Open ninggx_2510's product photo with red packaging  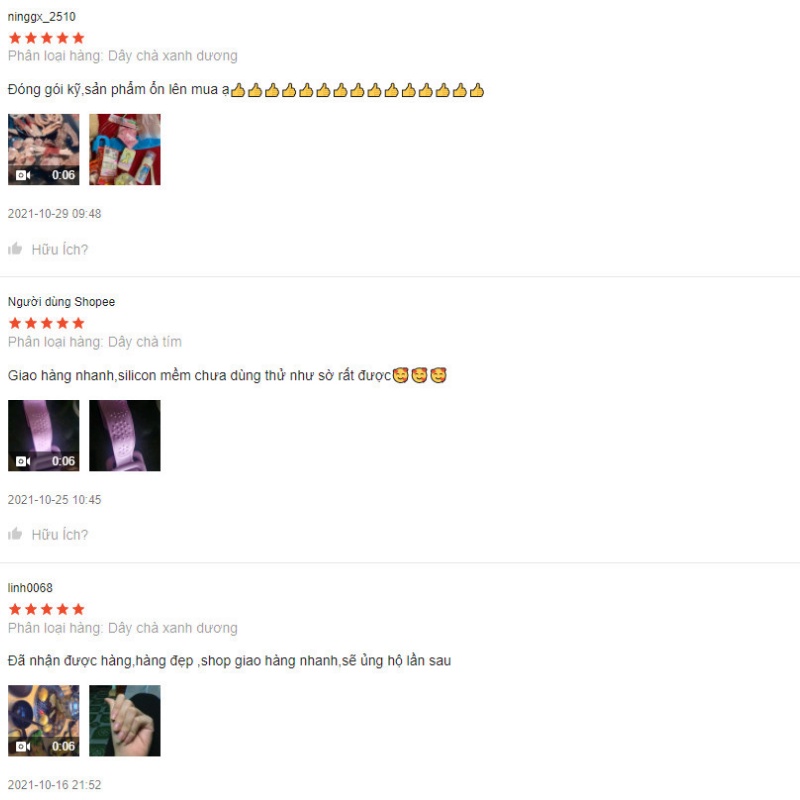tap(124, 149)
